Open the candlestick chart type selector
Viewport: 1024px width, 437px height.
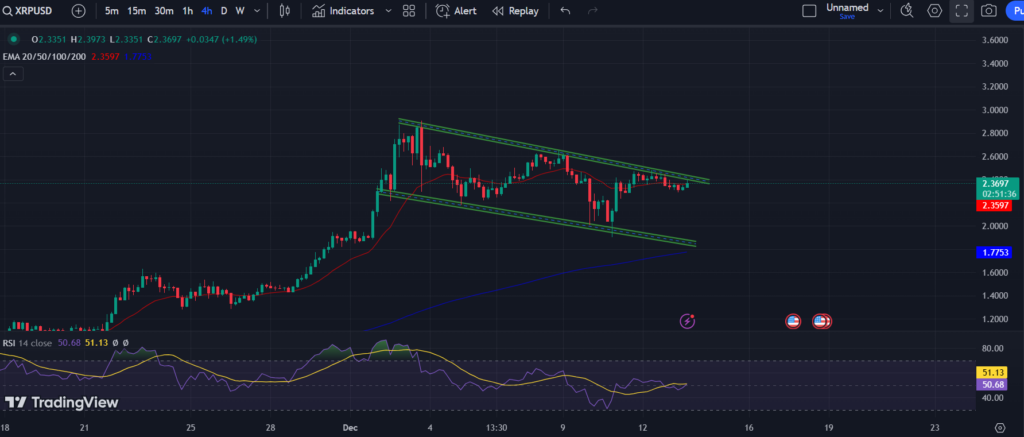(x=284, y=11)
